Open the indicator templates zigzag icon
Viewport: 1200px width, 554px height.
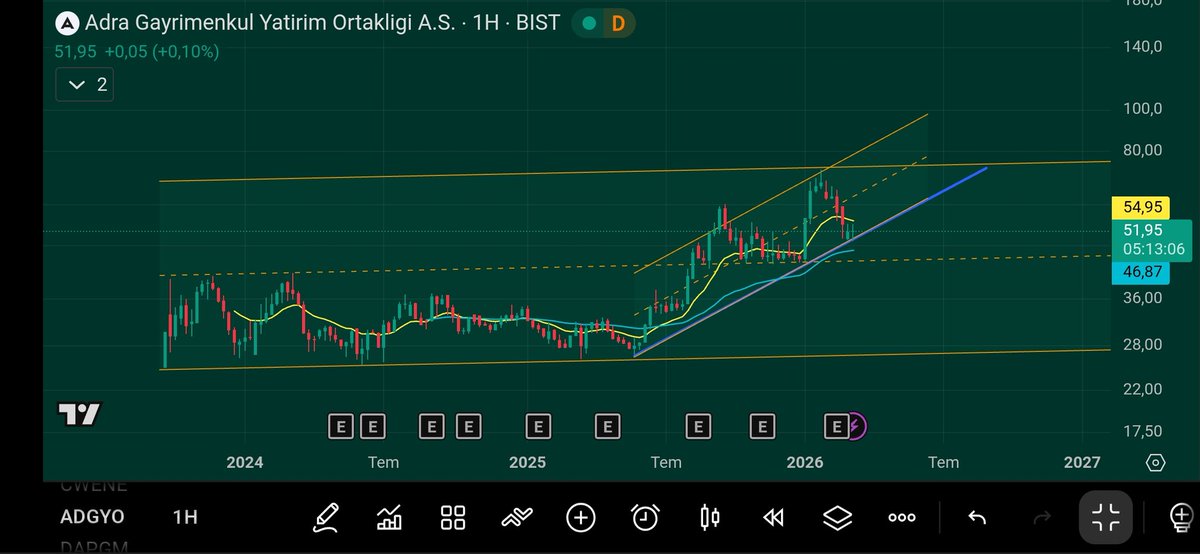click(517, 517)
